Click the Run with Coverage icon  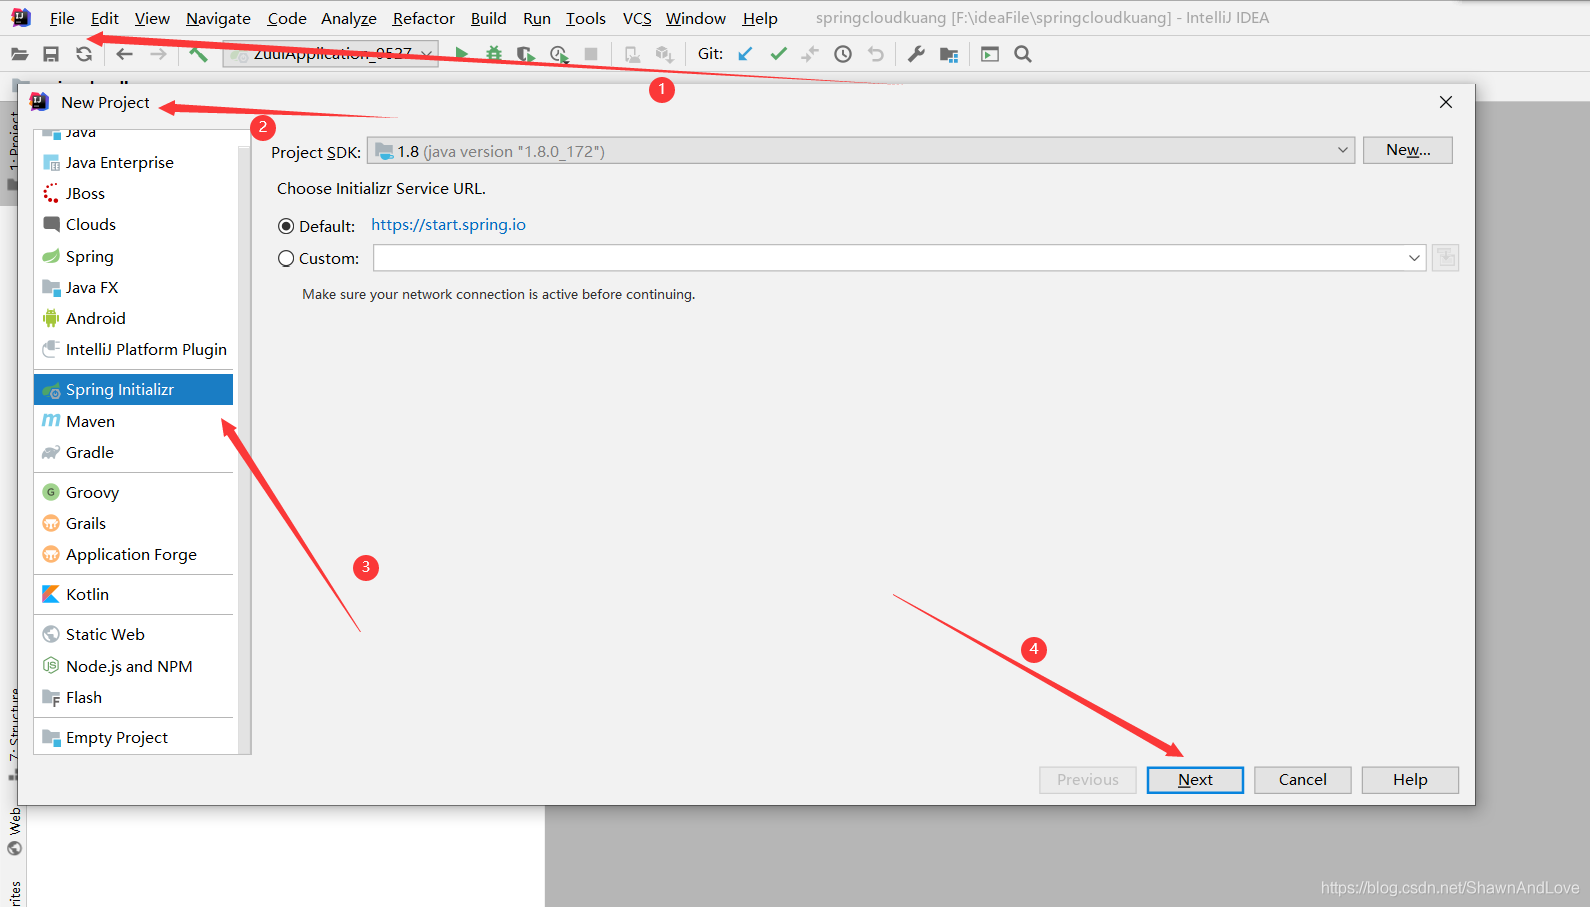(x=526, y=54)
